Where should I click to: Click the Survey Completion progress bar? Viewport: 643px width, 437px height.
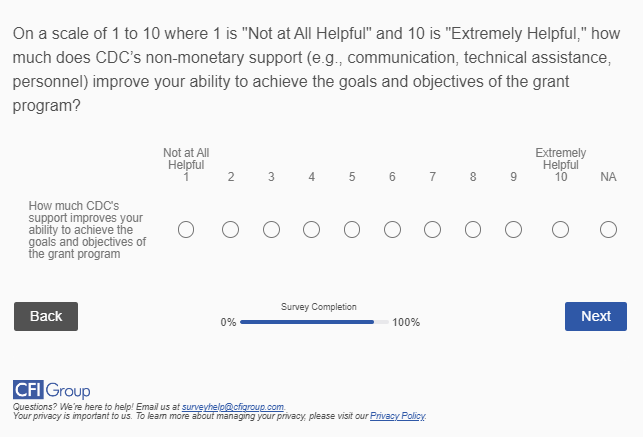click(314, 322)
